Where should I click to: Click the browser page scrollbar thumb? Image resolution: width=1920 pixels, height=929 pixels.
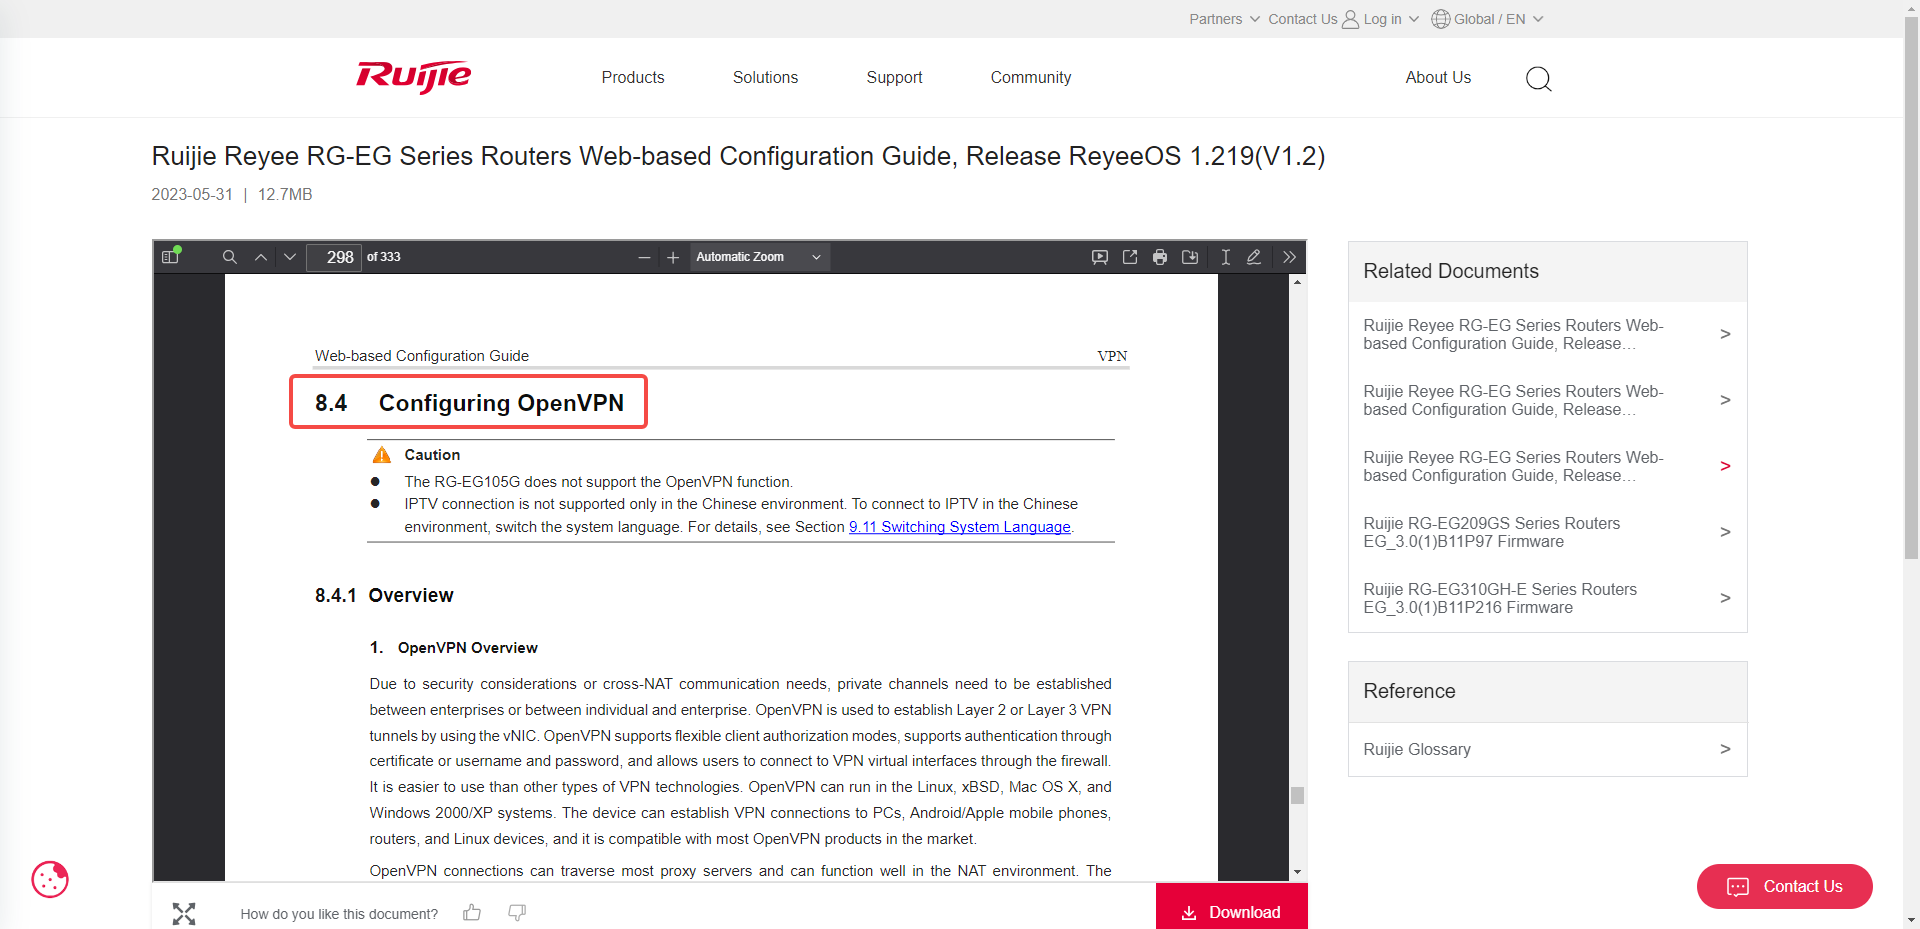click(x=1911, y=288)
